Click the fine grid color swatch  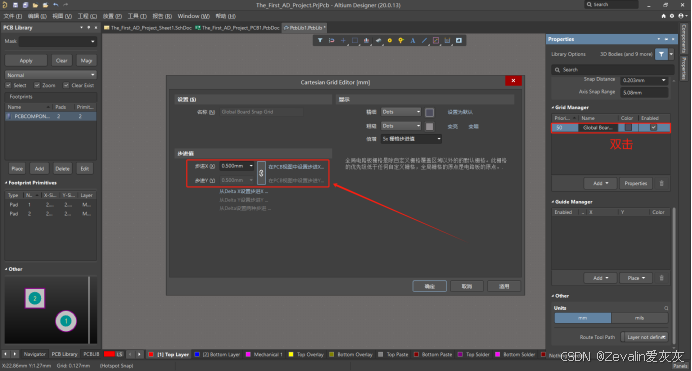[429, 112]
